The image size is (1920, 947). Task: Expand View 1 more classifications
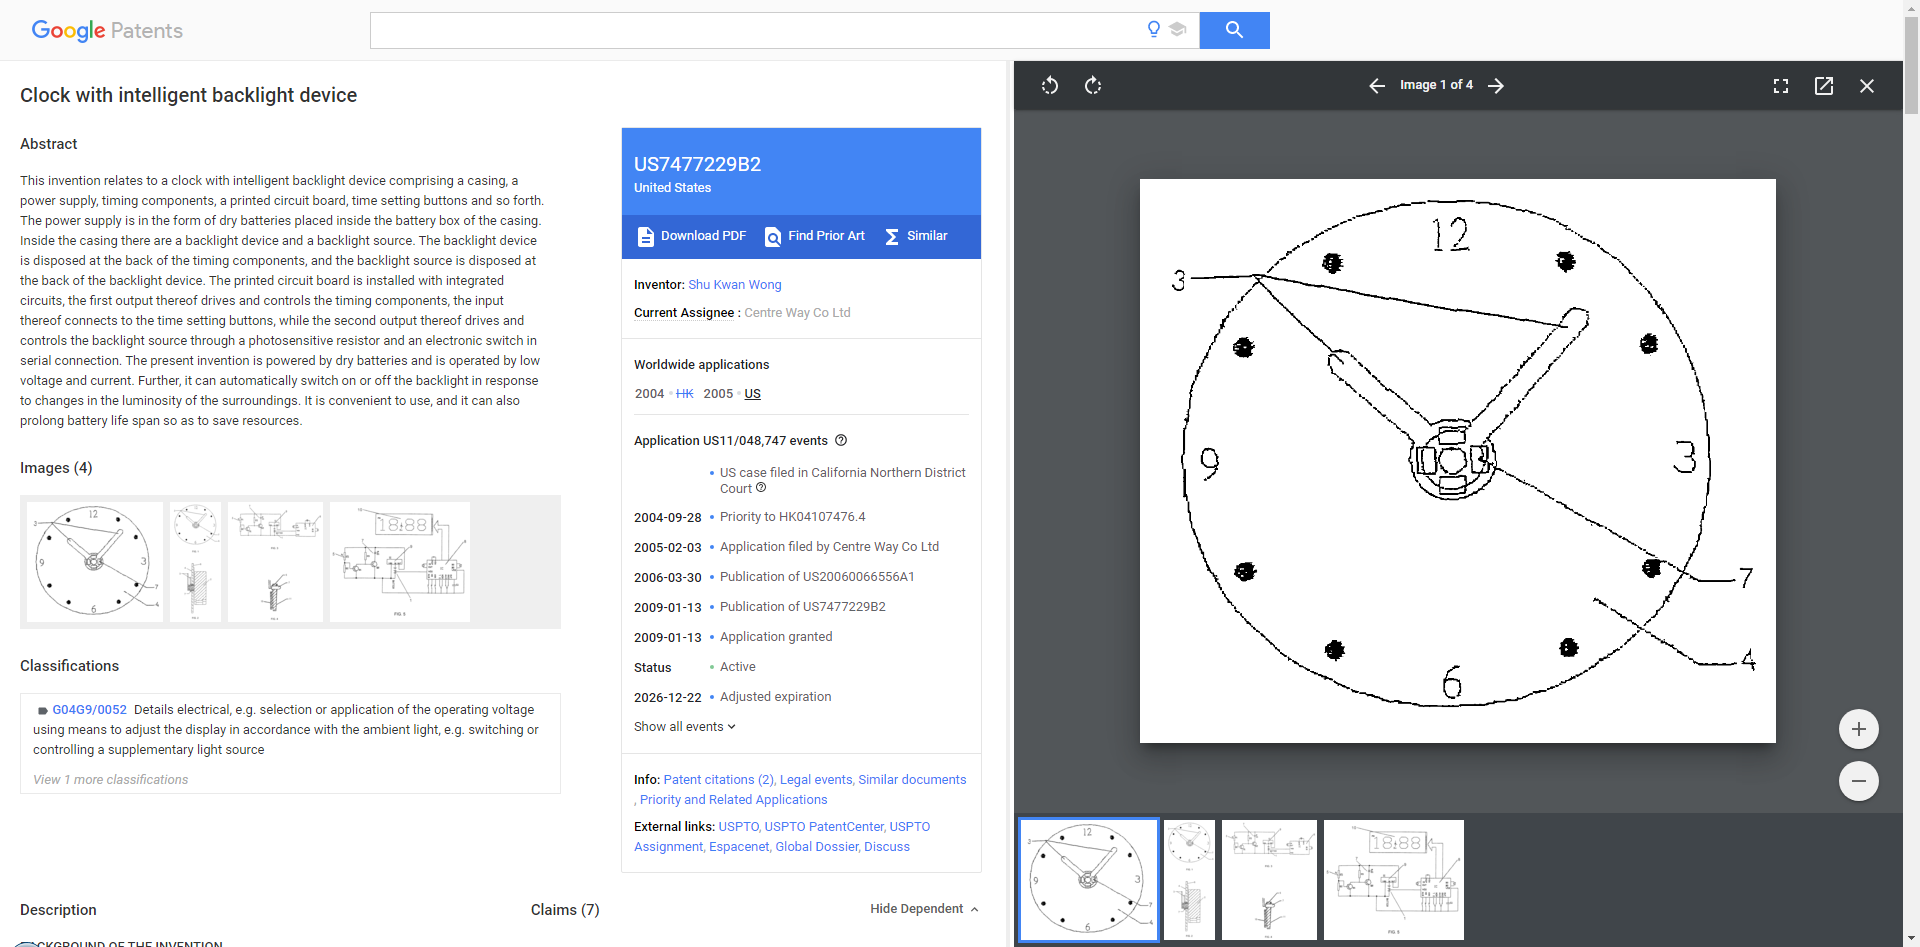click(x=110, y=780)
